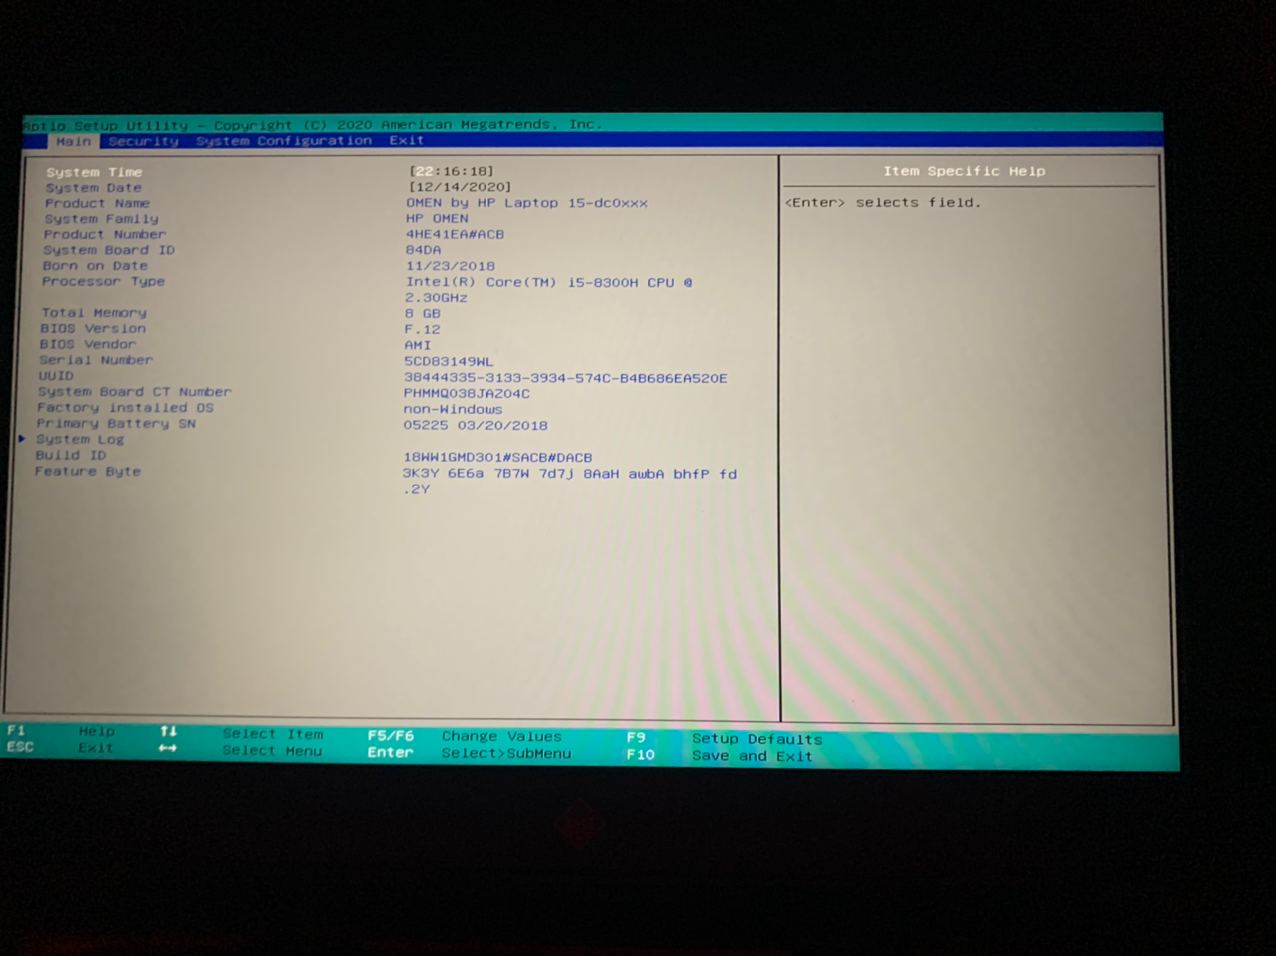Click the Item Specific Help heading
This screenshot has height=956, width=1276.
coord(964,171)
